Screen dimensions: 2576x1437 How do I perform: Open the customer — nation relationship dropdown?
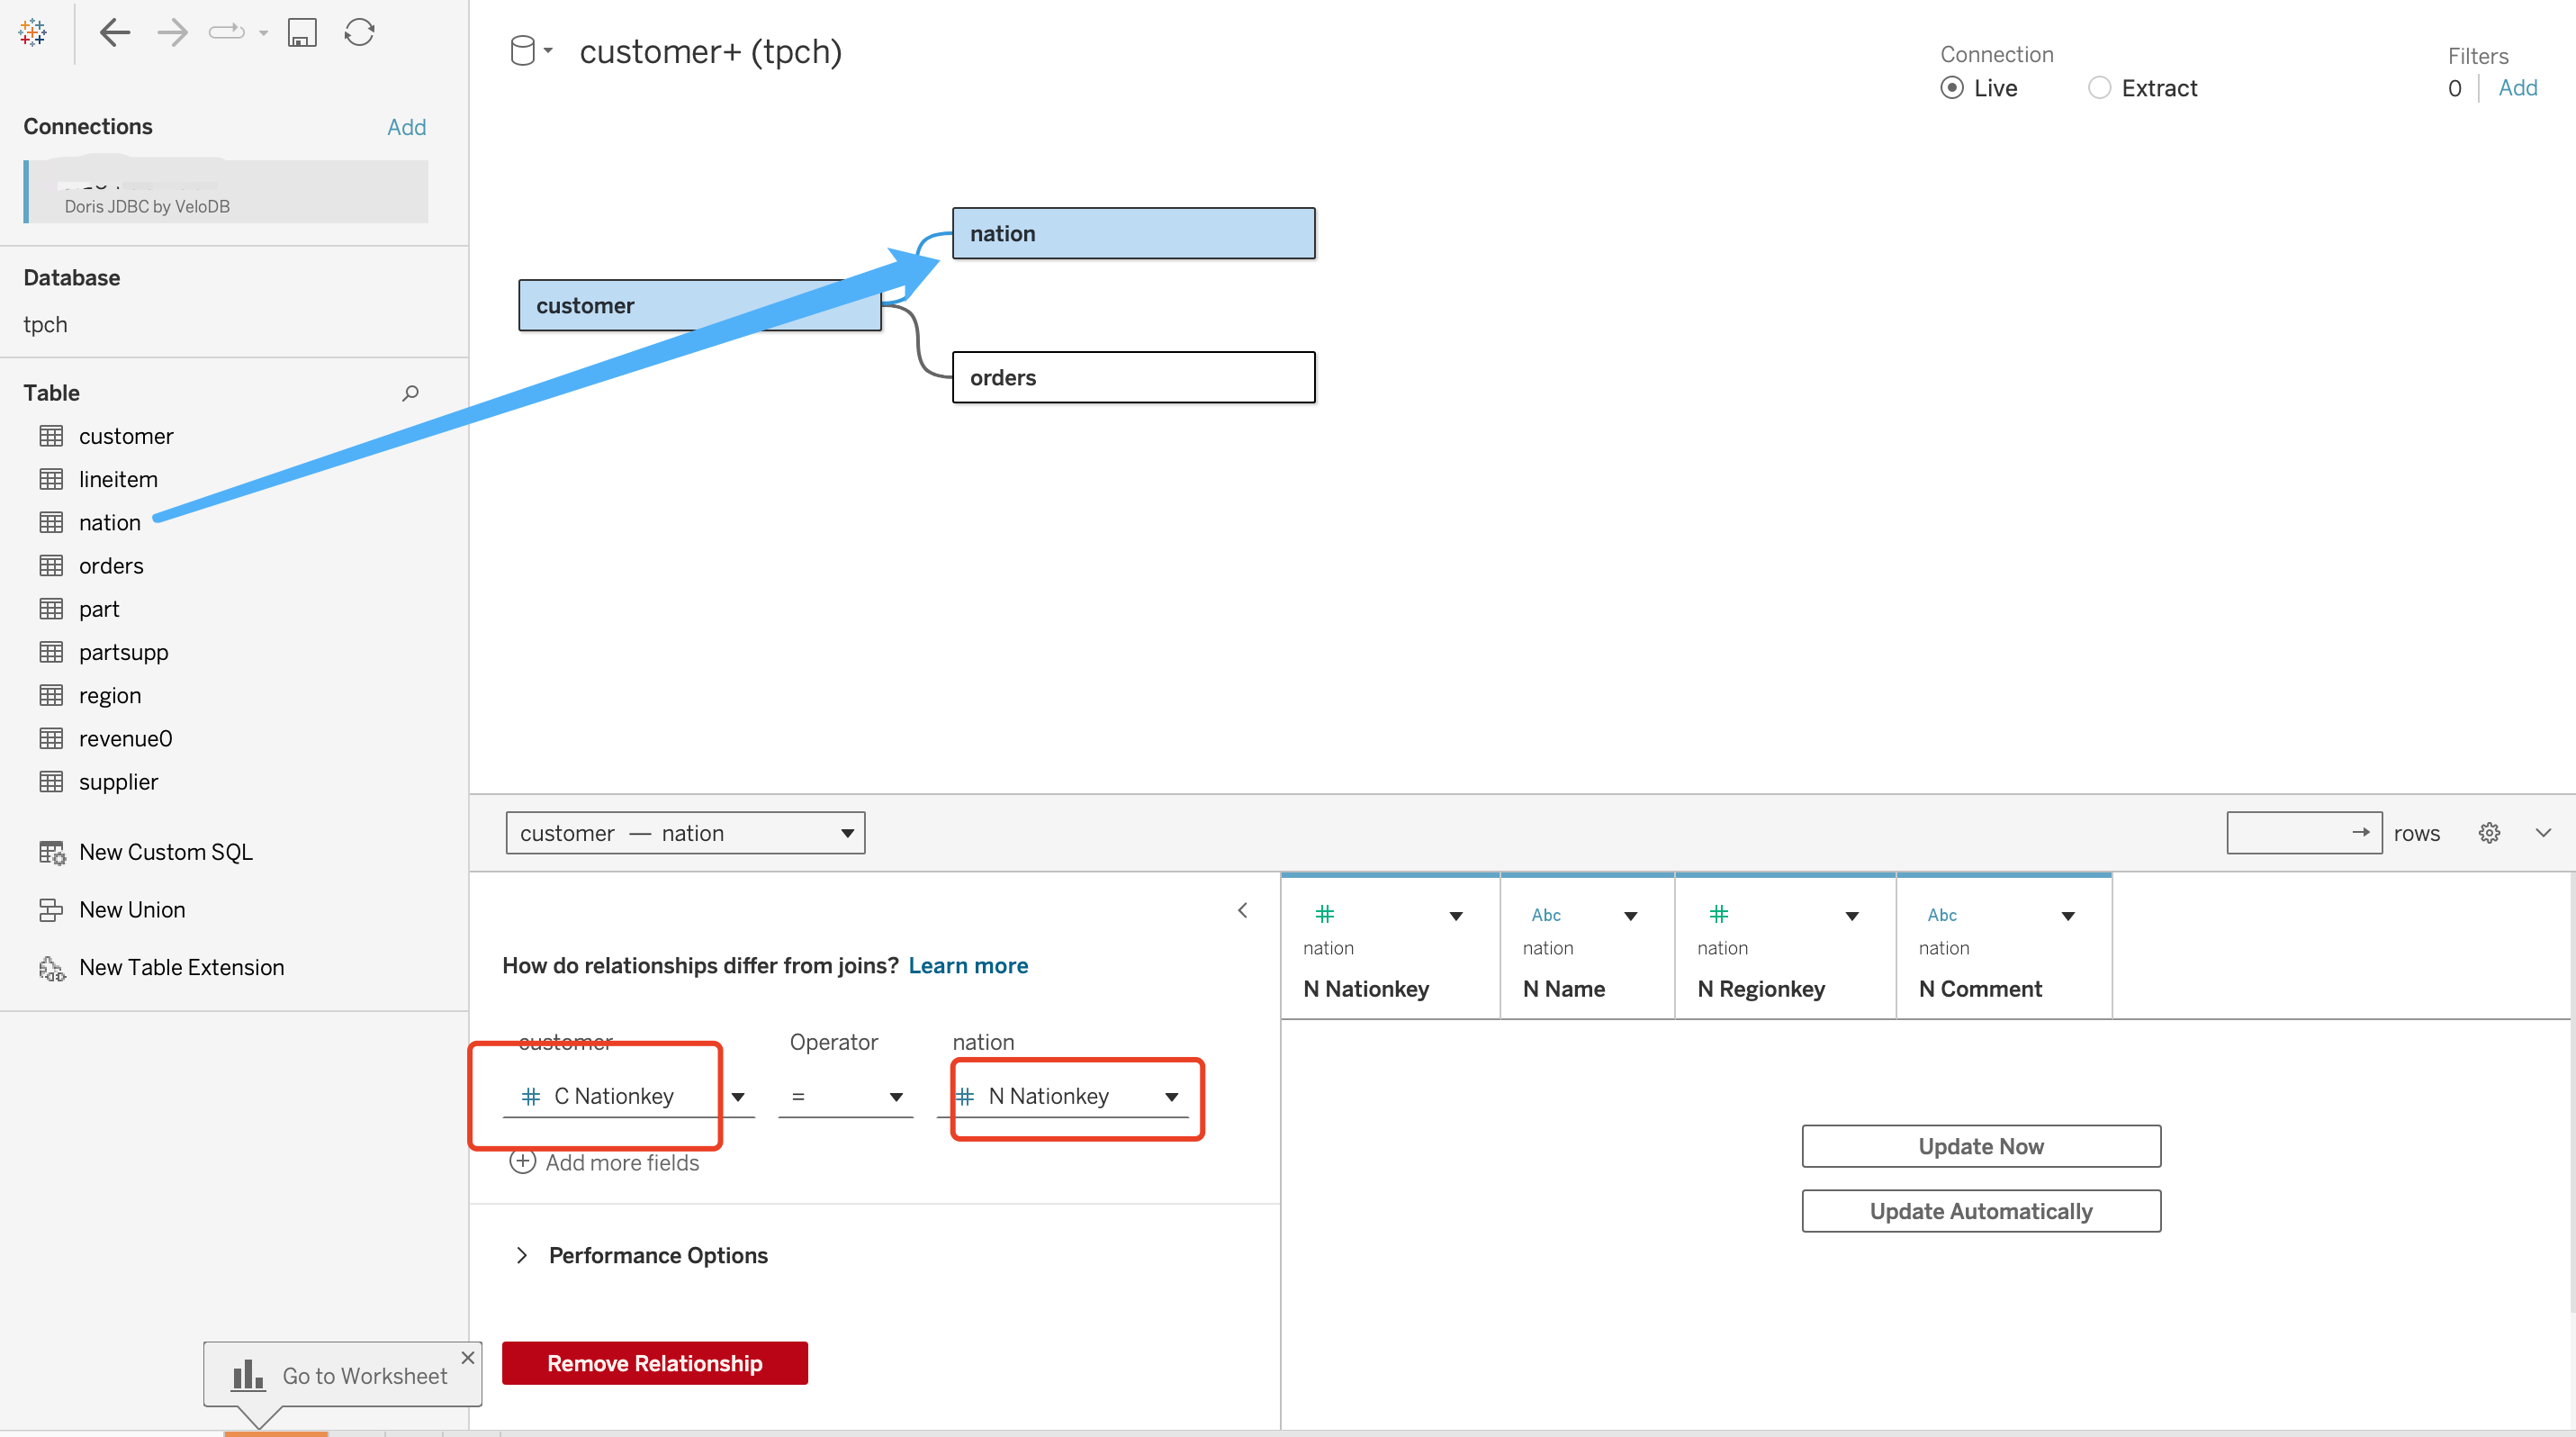point(685,833)
